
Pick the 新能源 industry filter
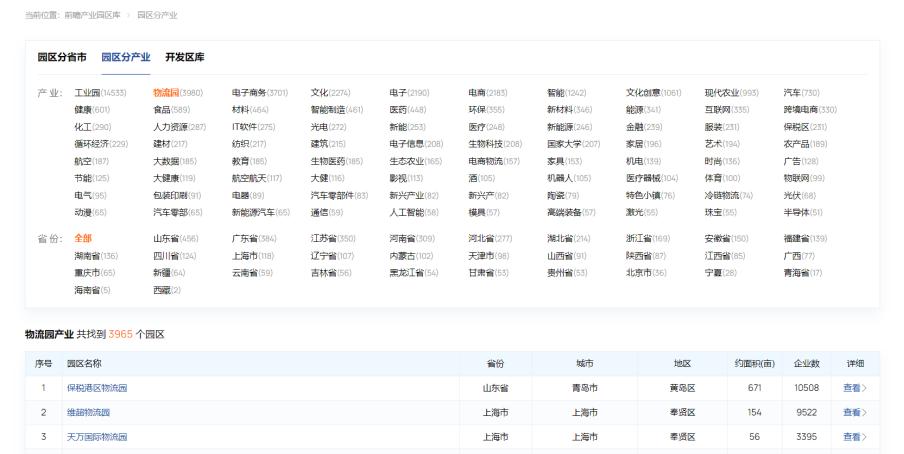coord(569,127)
